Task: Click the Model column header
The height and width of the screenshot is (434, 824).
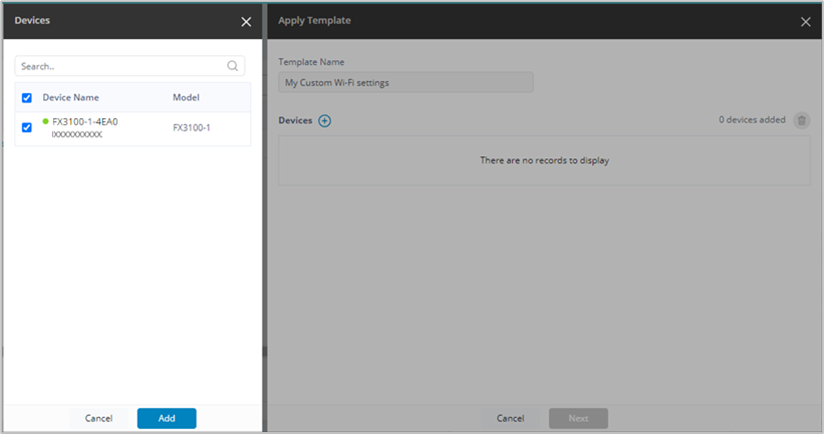Action: tap(186, 97)
